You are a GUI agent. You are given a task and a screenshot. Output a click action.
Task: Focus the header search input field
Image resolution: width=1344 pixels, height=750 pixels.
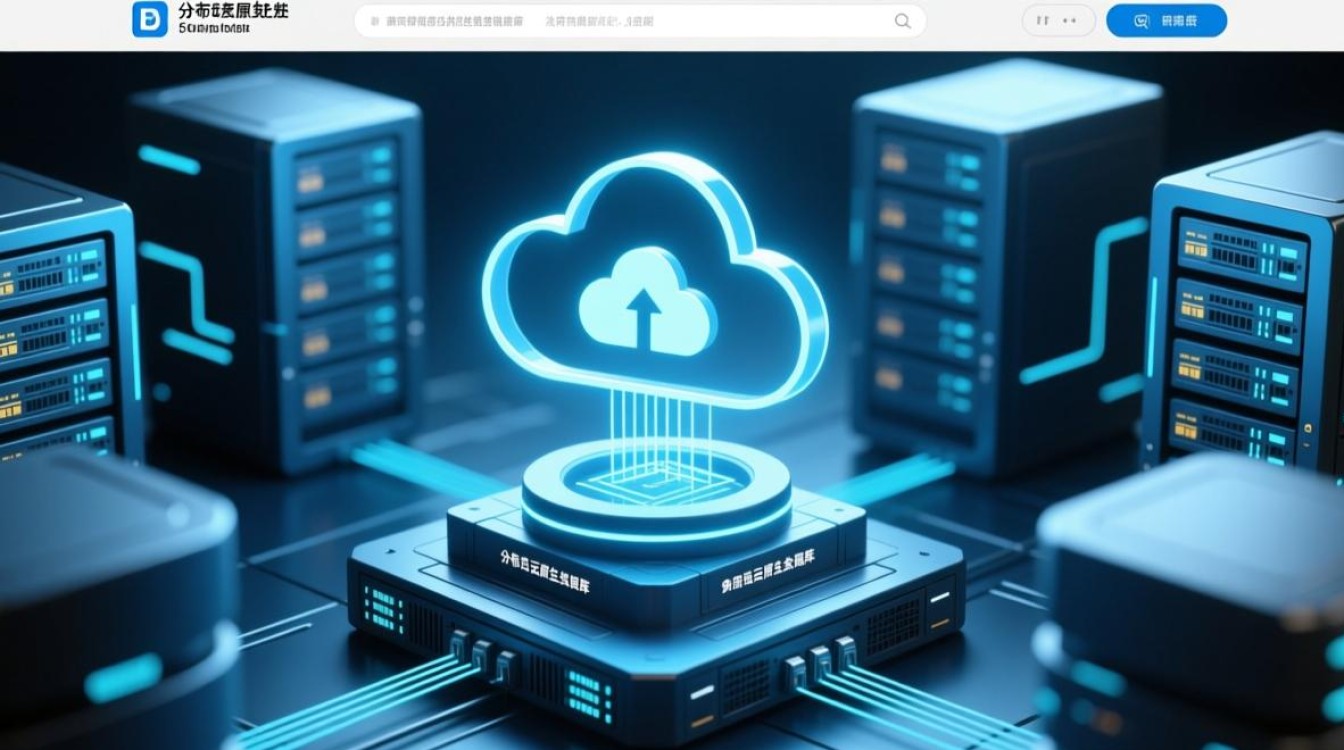(x=620, y=21)
